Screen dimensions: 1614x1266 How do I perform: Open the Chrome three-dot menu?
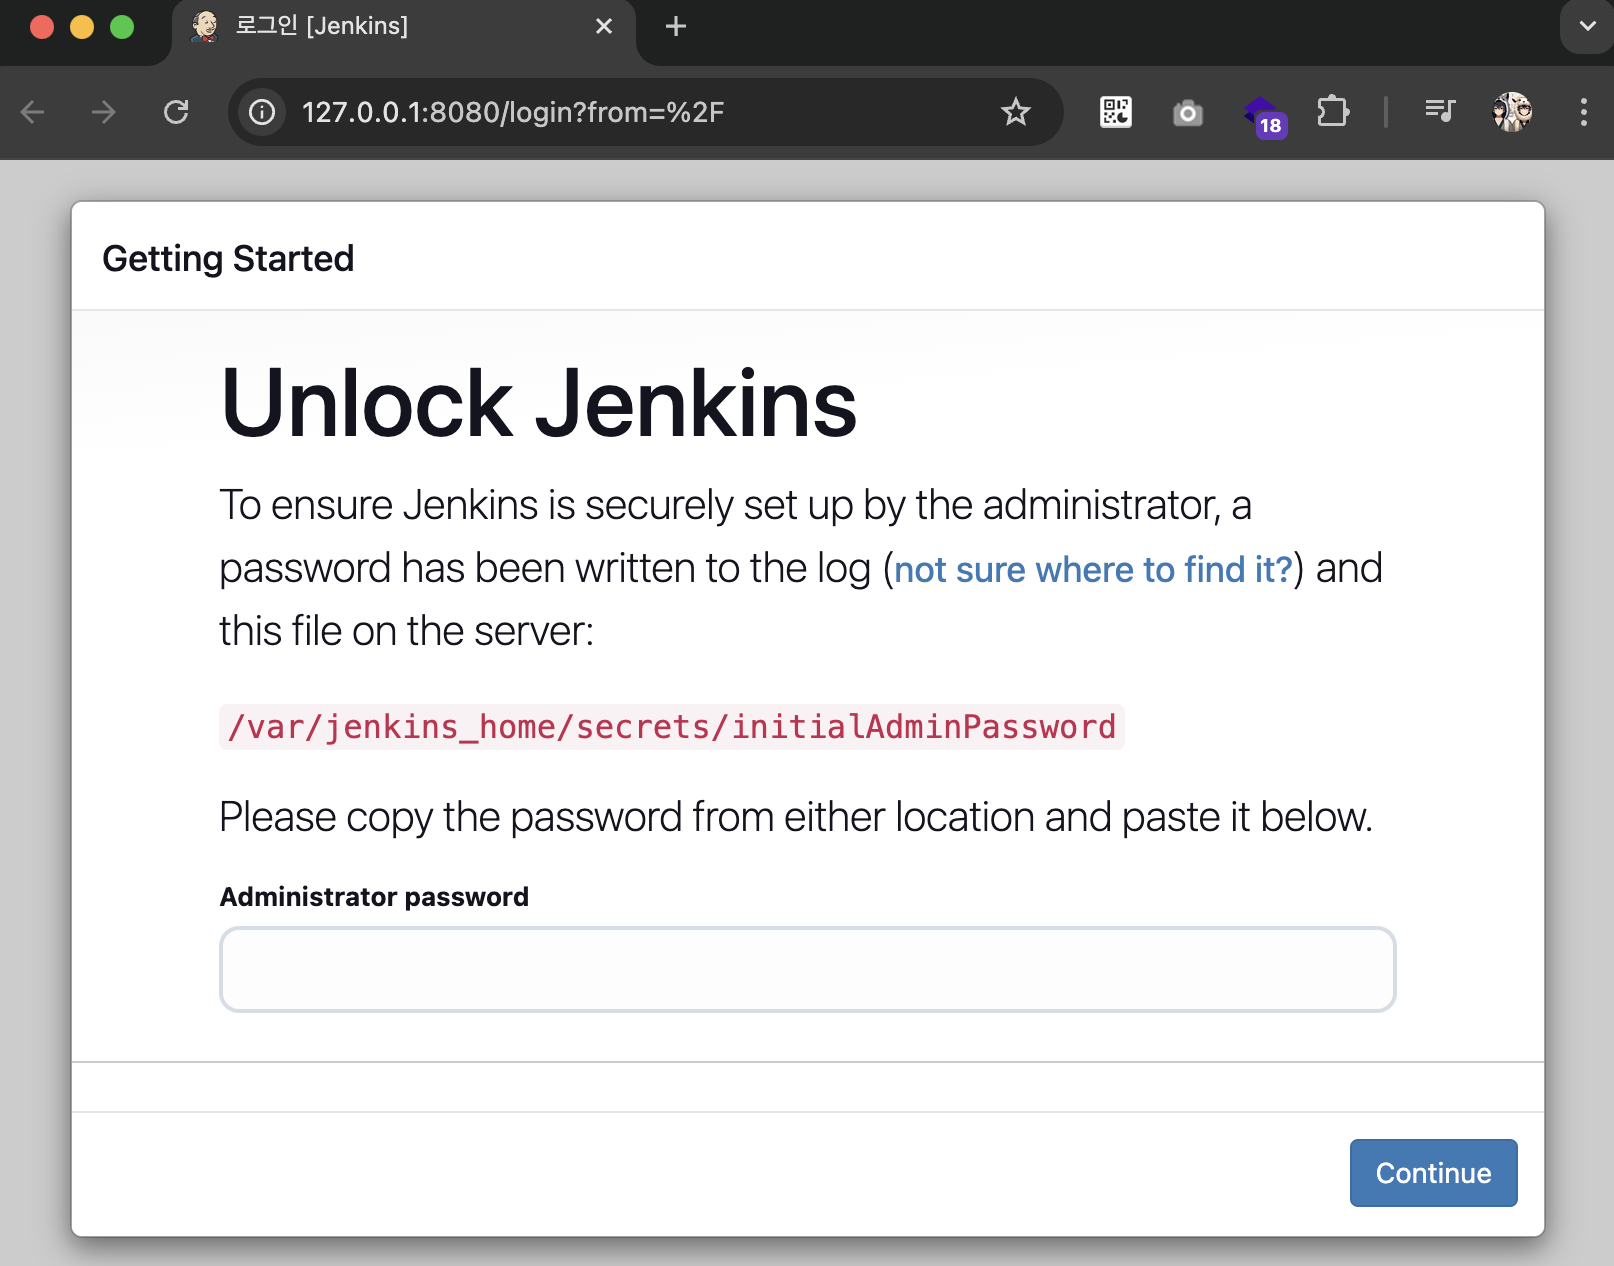click(1584, 112)
